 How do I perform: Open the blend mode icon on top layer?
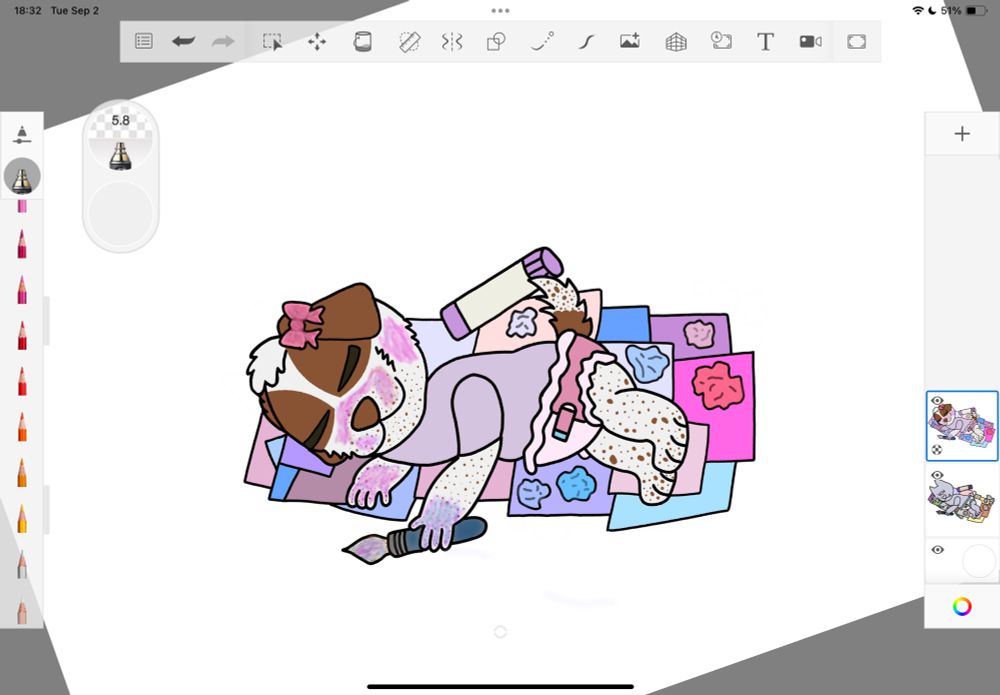tap(937, 450)
